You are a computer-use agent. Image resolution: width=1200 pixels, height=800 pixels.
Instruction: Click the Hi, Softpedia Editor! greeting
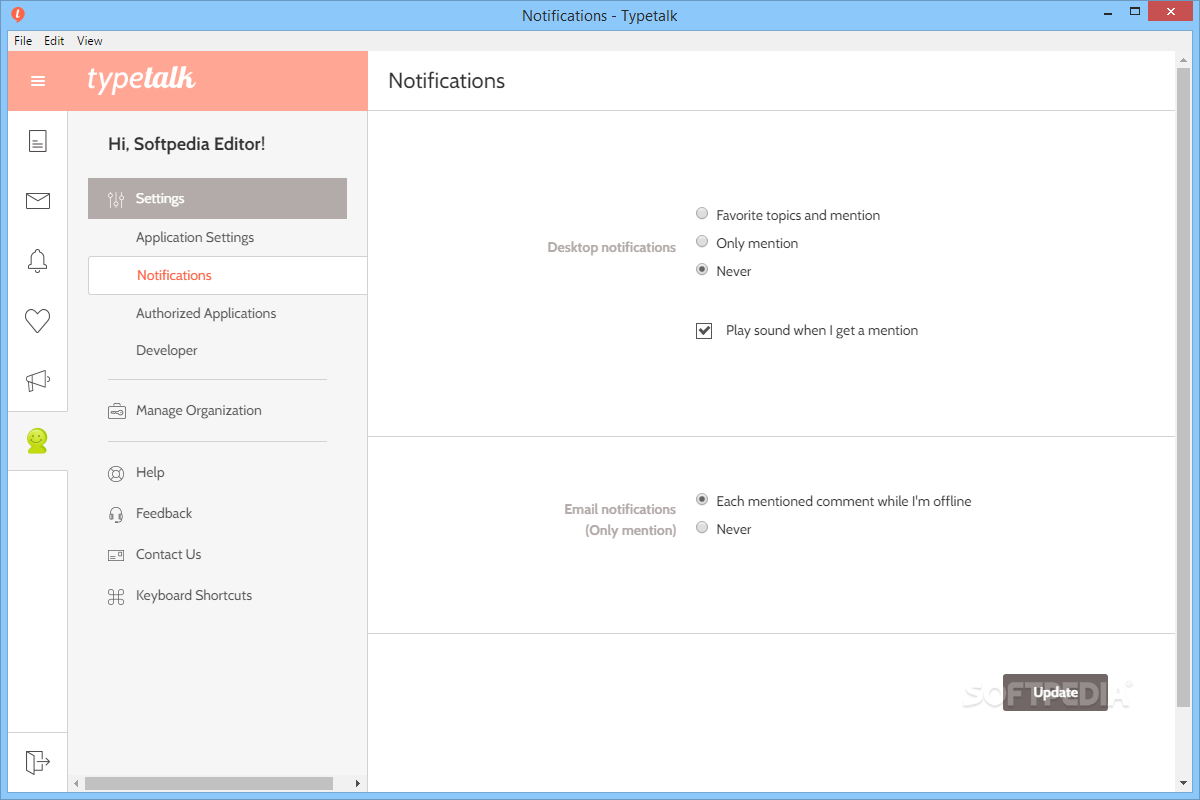(x=187, y=144)
